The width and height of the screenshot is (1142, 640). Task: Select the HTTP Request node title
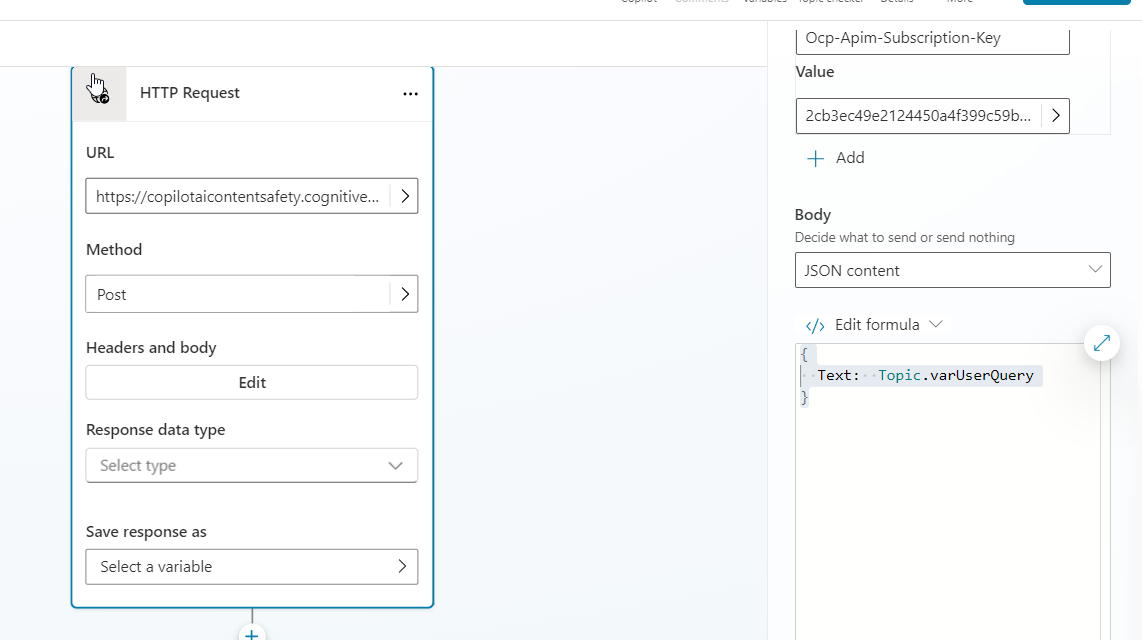coord(190,93)
